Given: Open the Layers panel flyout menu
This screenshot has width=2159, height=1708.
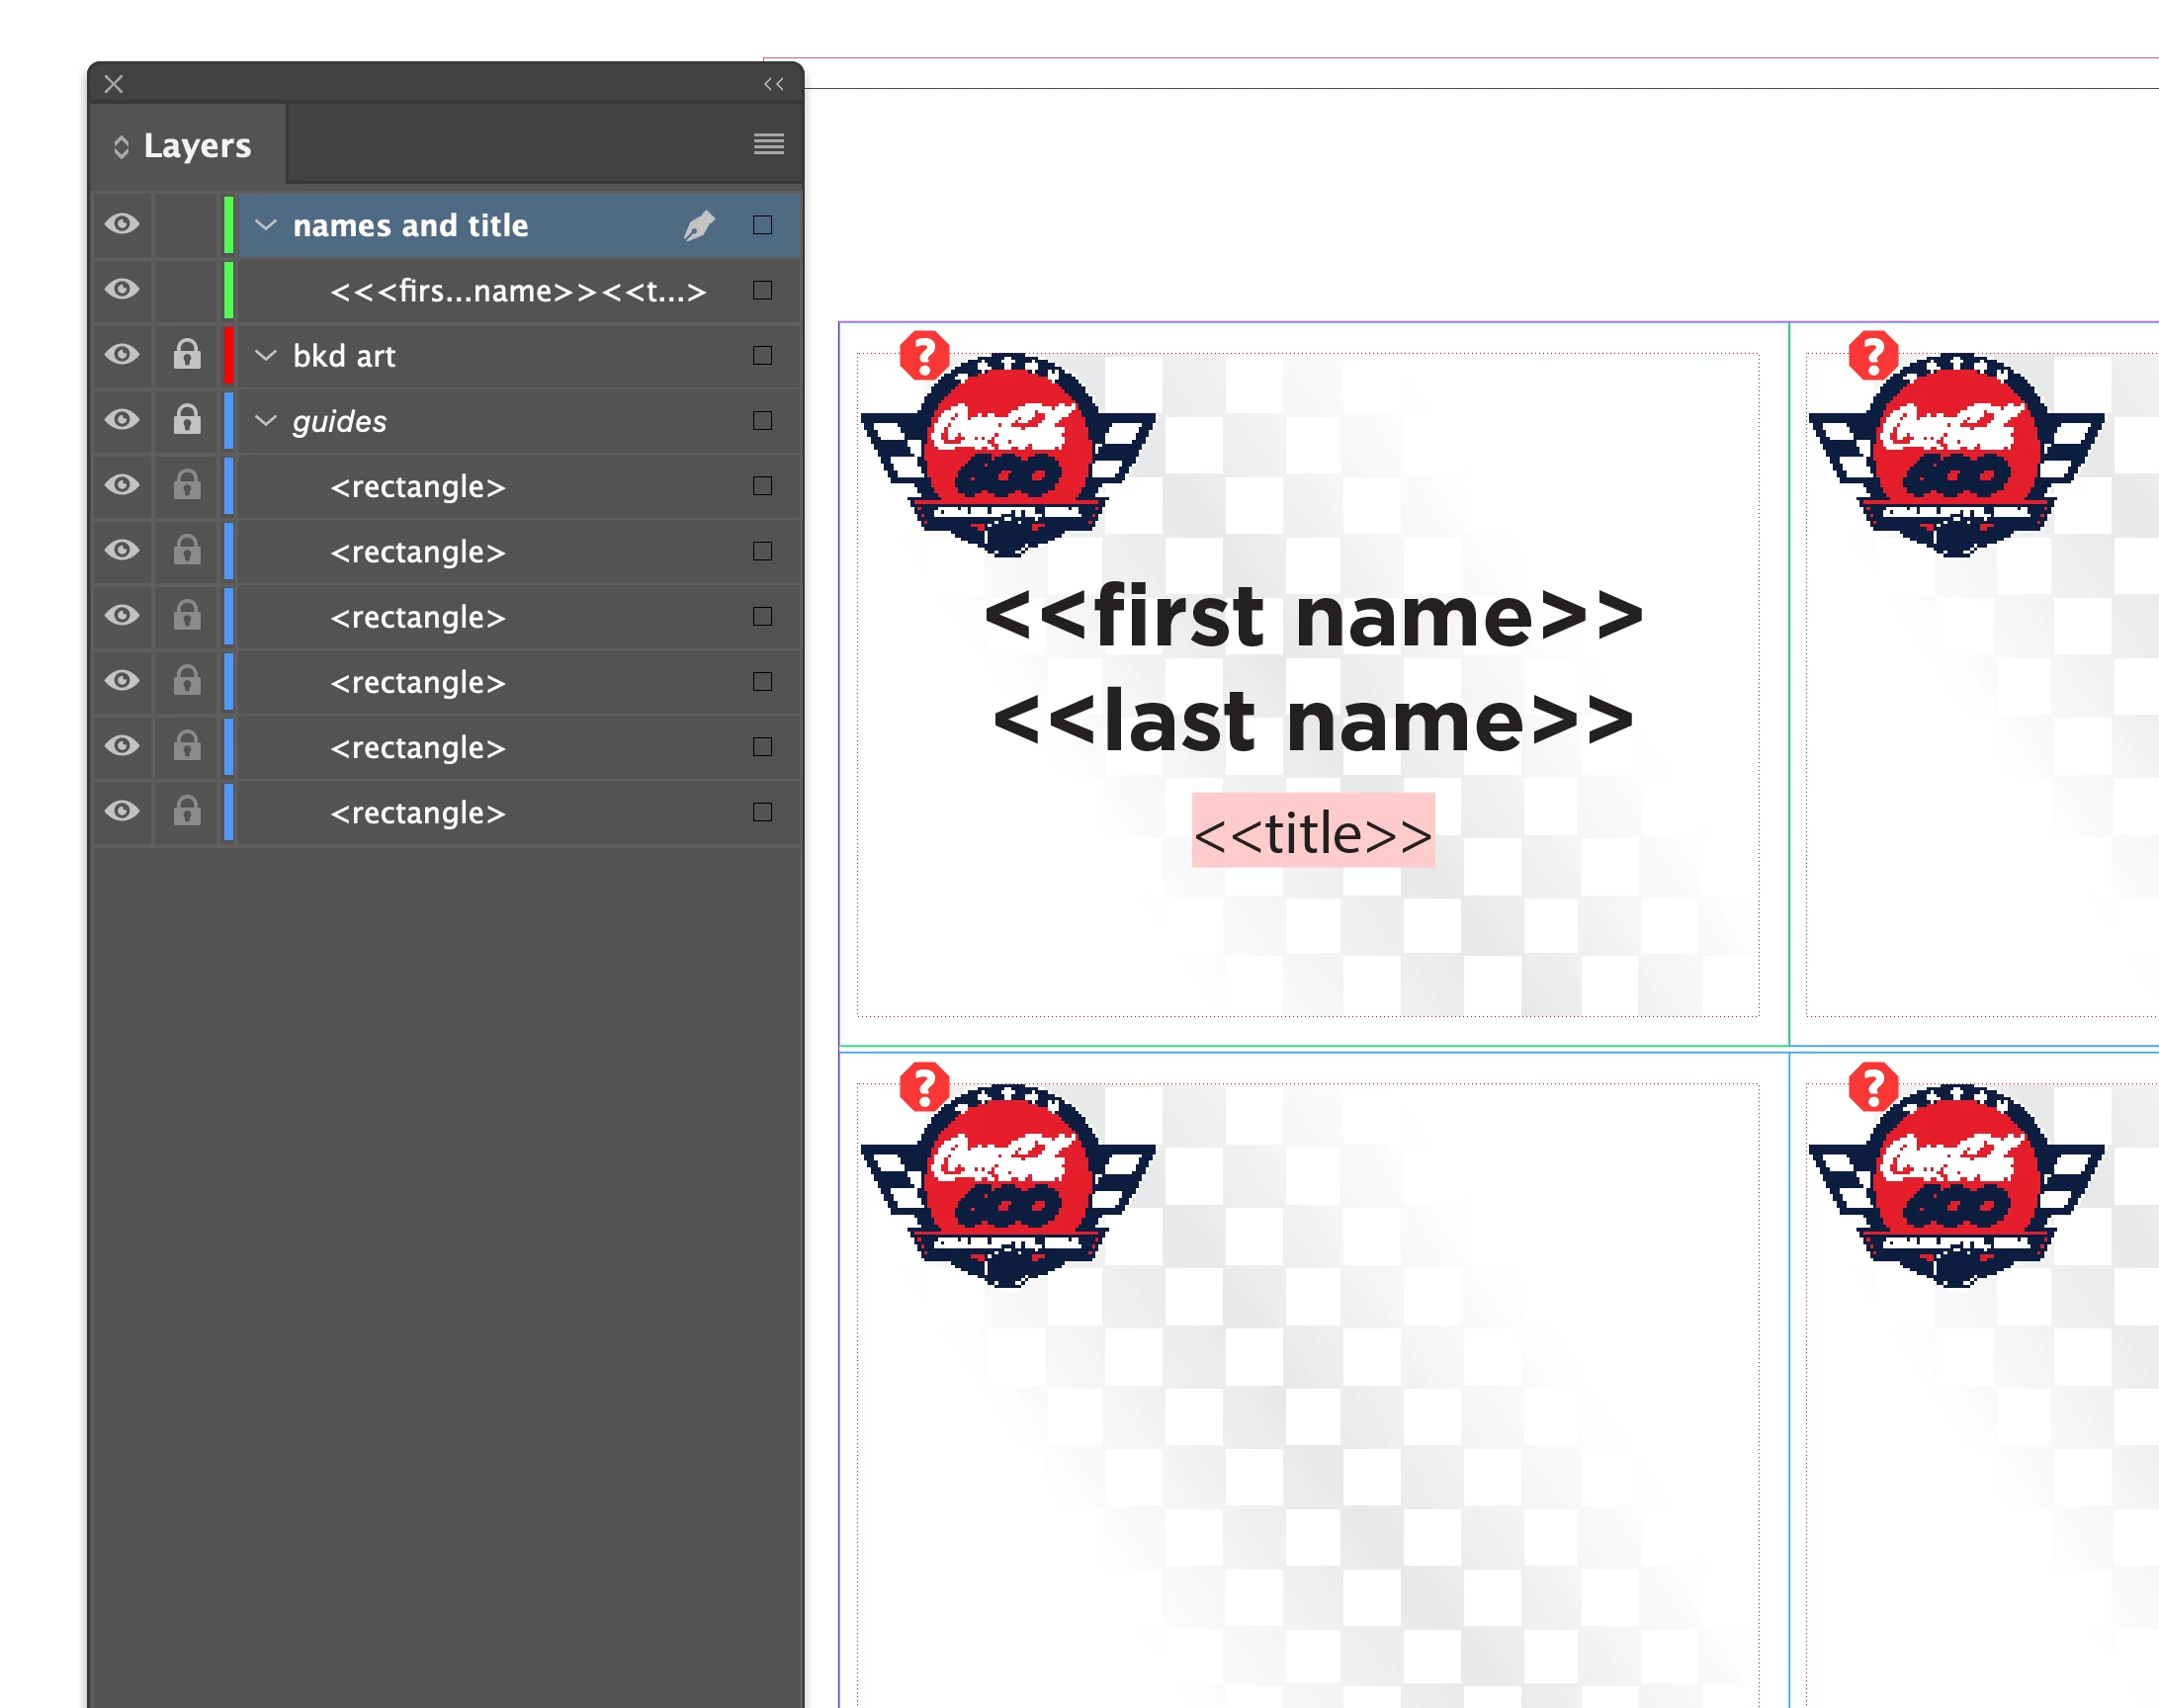Looking at the screenshot, I should coord(768,144).
